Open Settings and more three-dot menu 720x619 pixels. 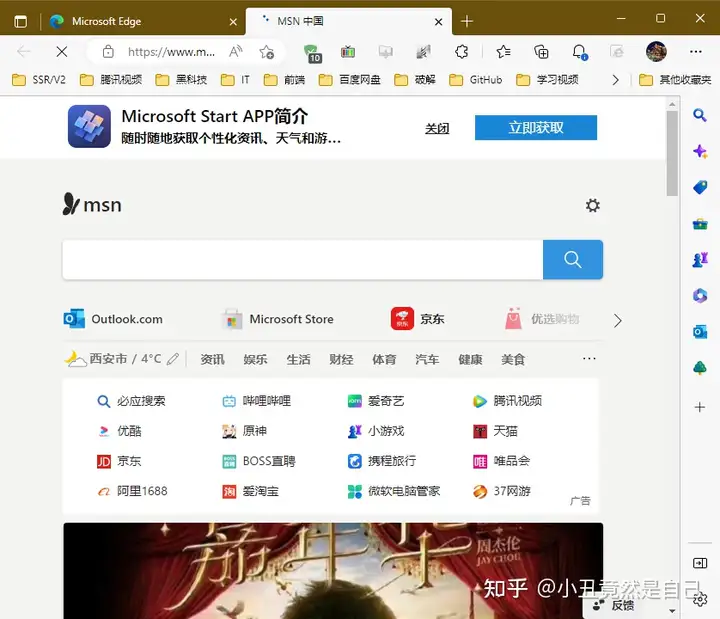(696, 52)
